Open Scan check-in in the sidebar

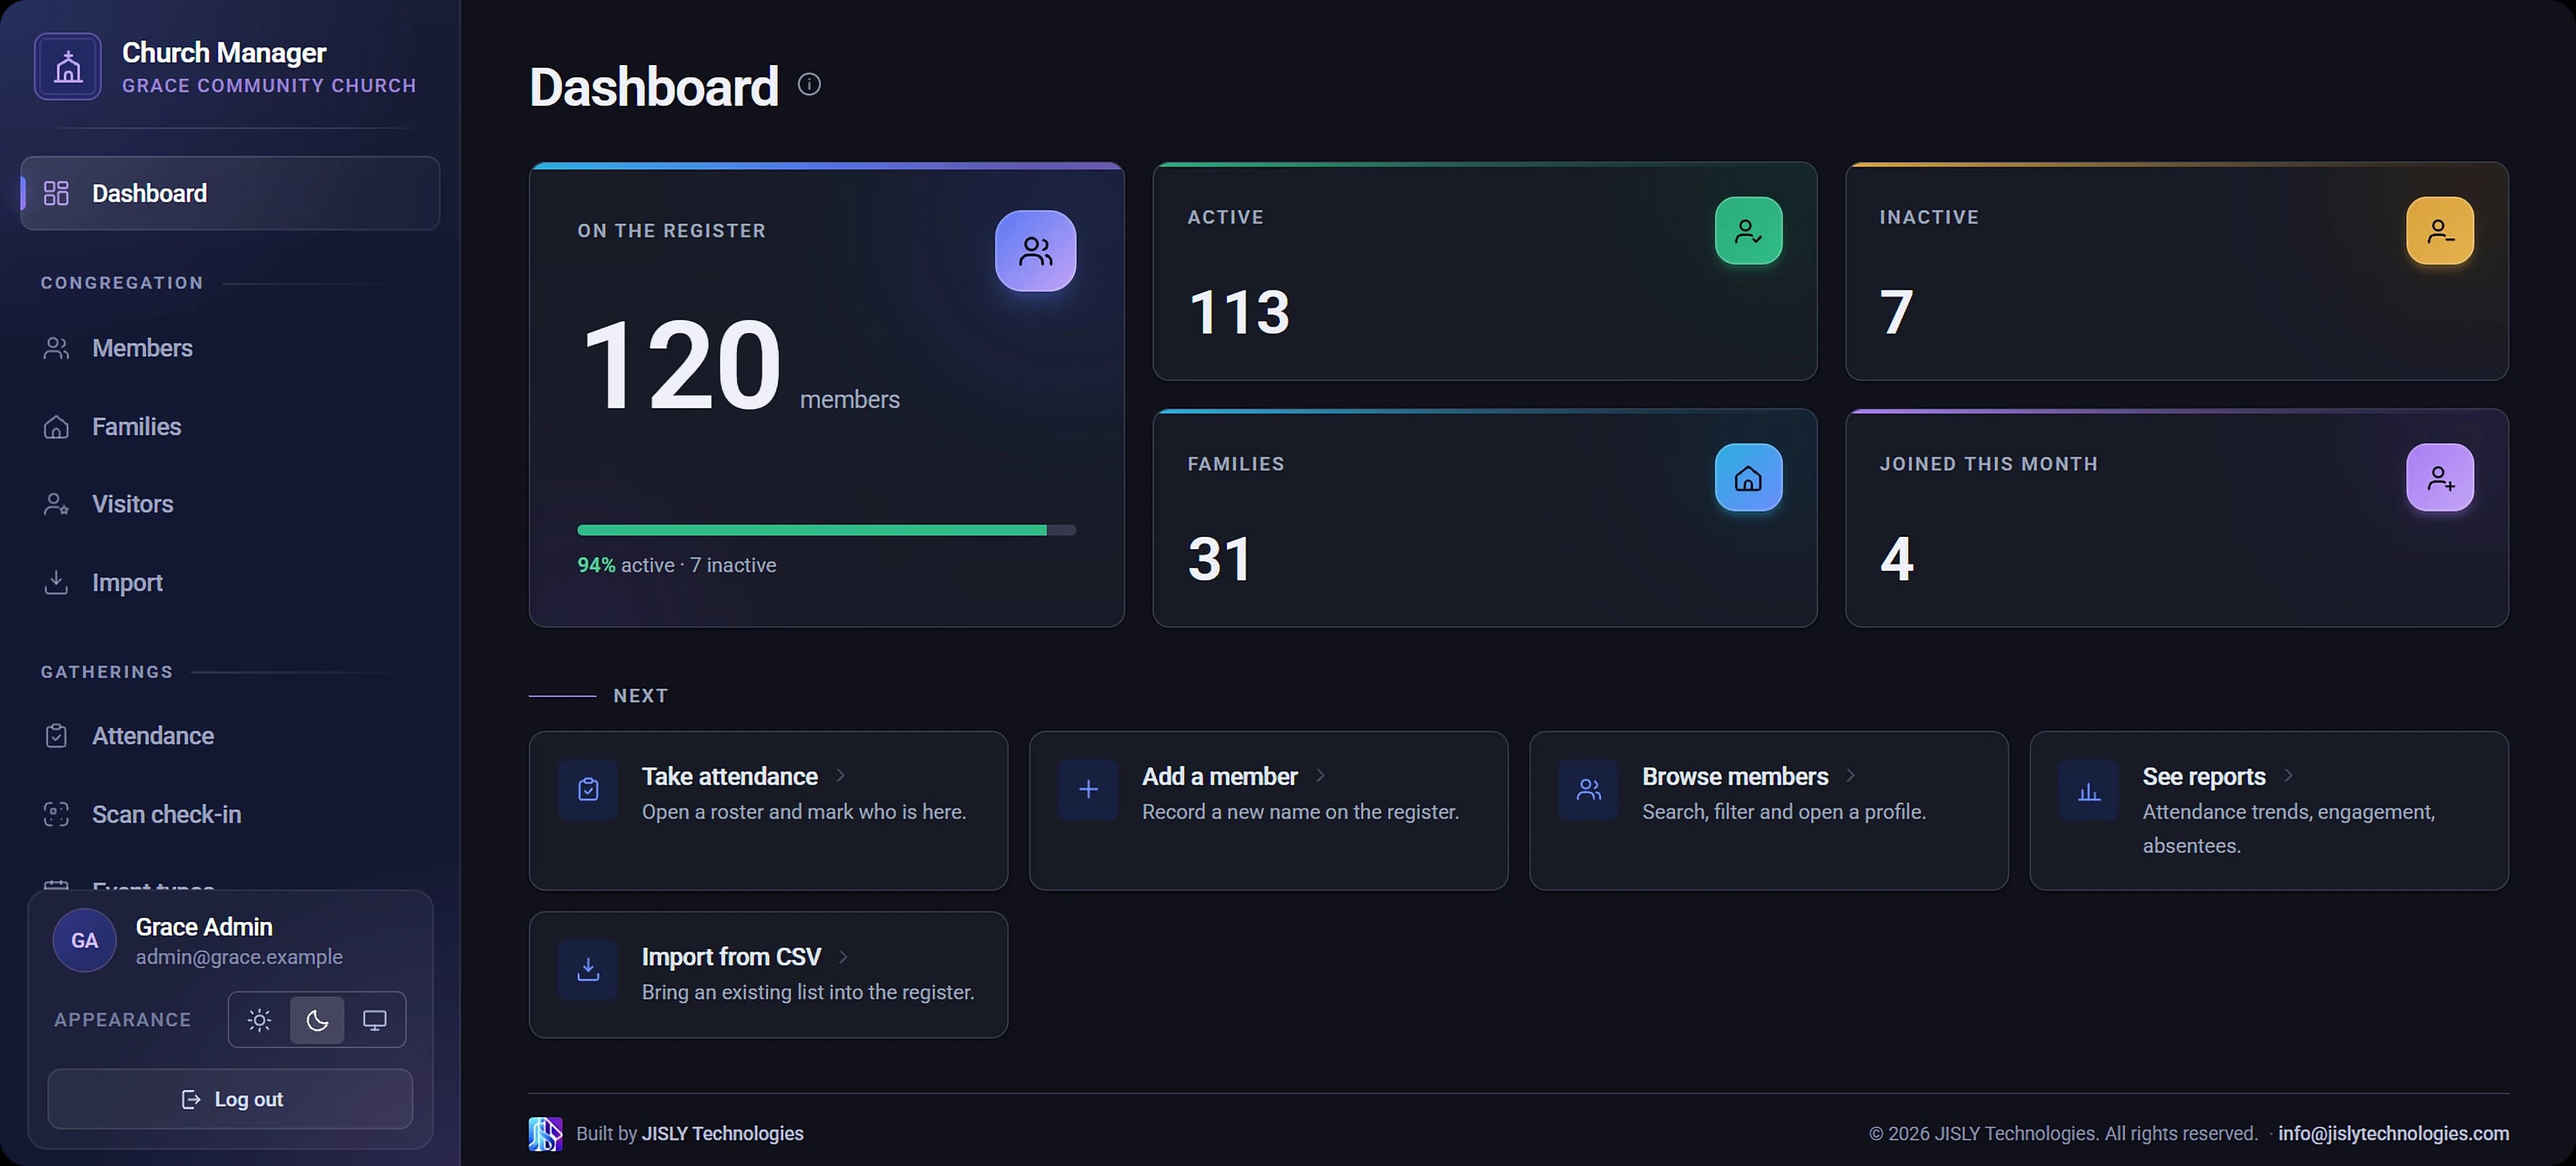(230, 815)
